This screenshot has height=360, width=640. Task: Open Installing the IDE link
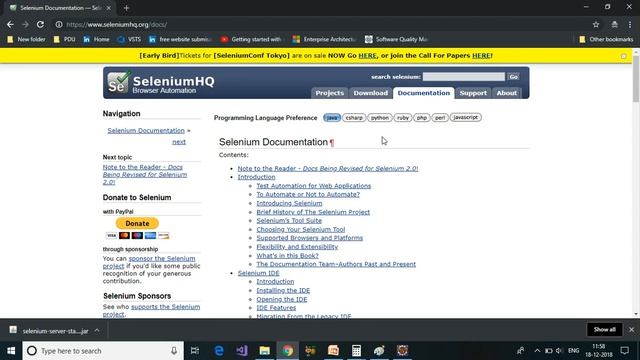tap(283, 291)
